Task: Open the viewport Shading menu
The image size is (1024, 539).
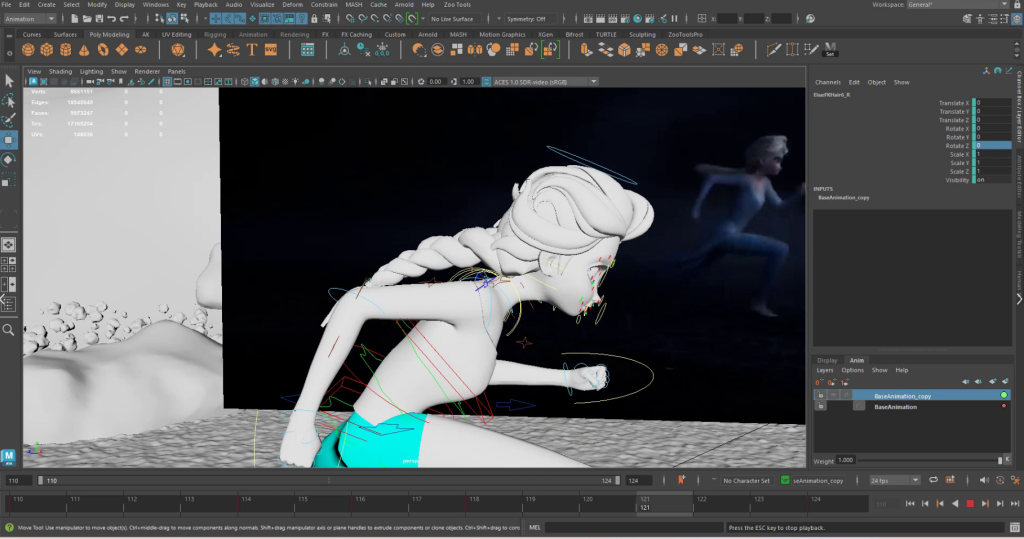Action: (x=60, y=71)
